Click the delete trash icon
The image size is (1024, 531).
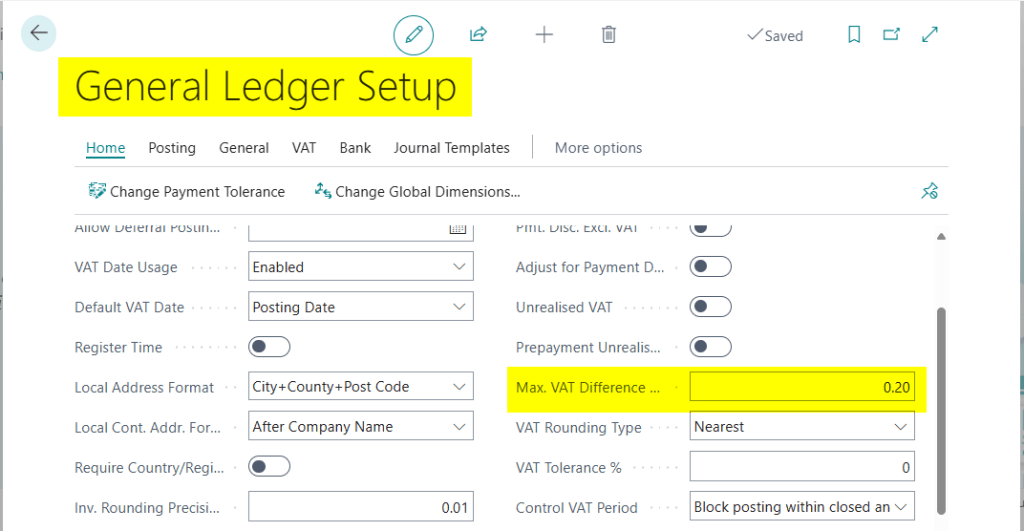(x=608, y=35)
